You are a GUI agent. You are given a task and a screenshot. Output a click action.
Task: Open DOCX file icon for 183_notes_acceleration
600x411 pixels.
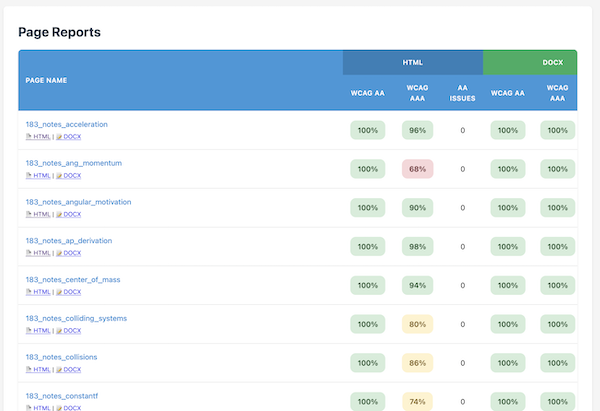click(60, 136)
